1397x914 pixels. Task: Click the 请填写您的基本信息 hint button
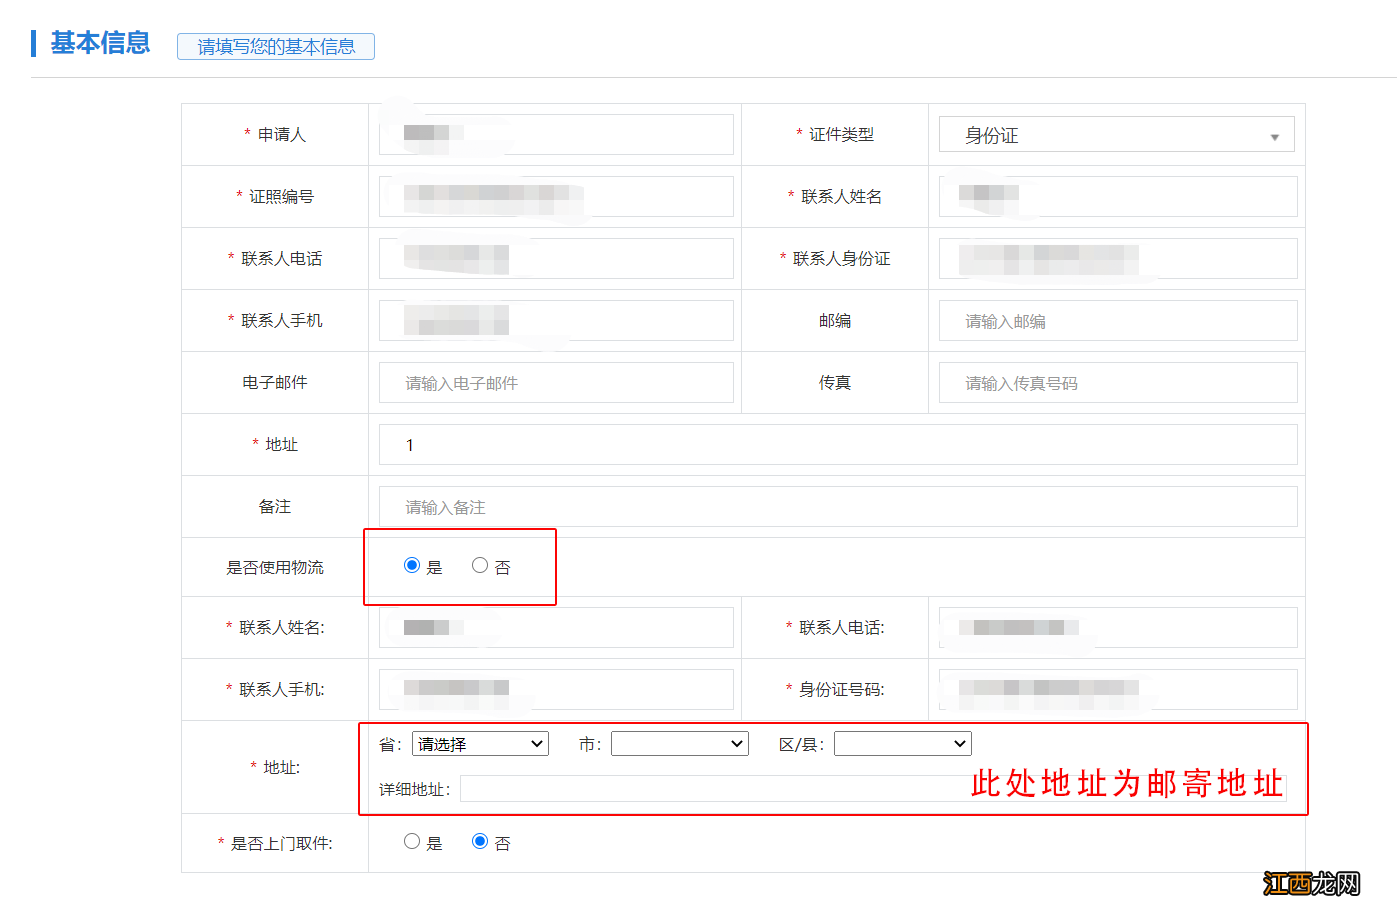tap(276, 47)
